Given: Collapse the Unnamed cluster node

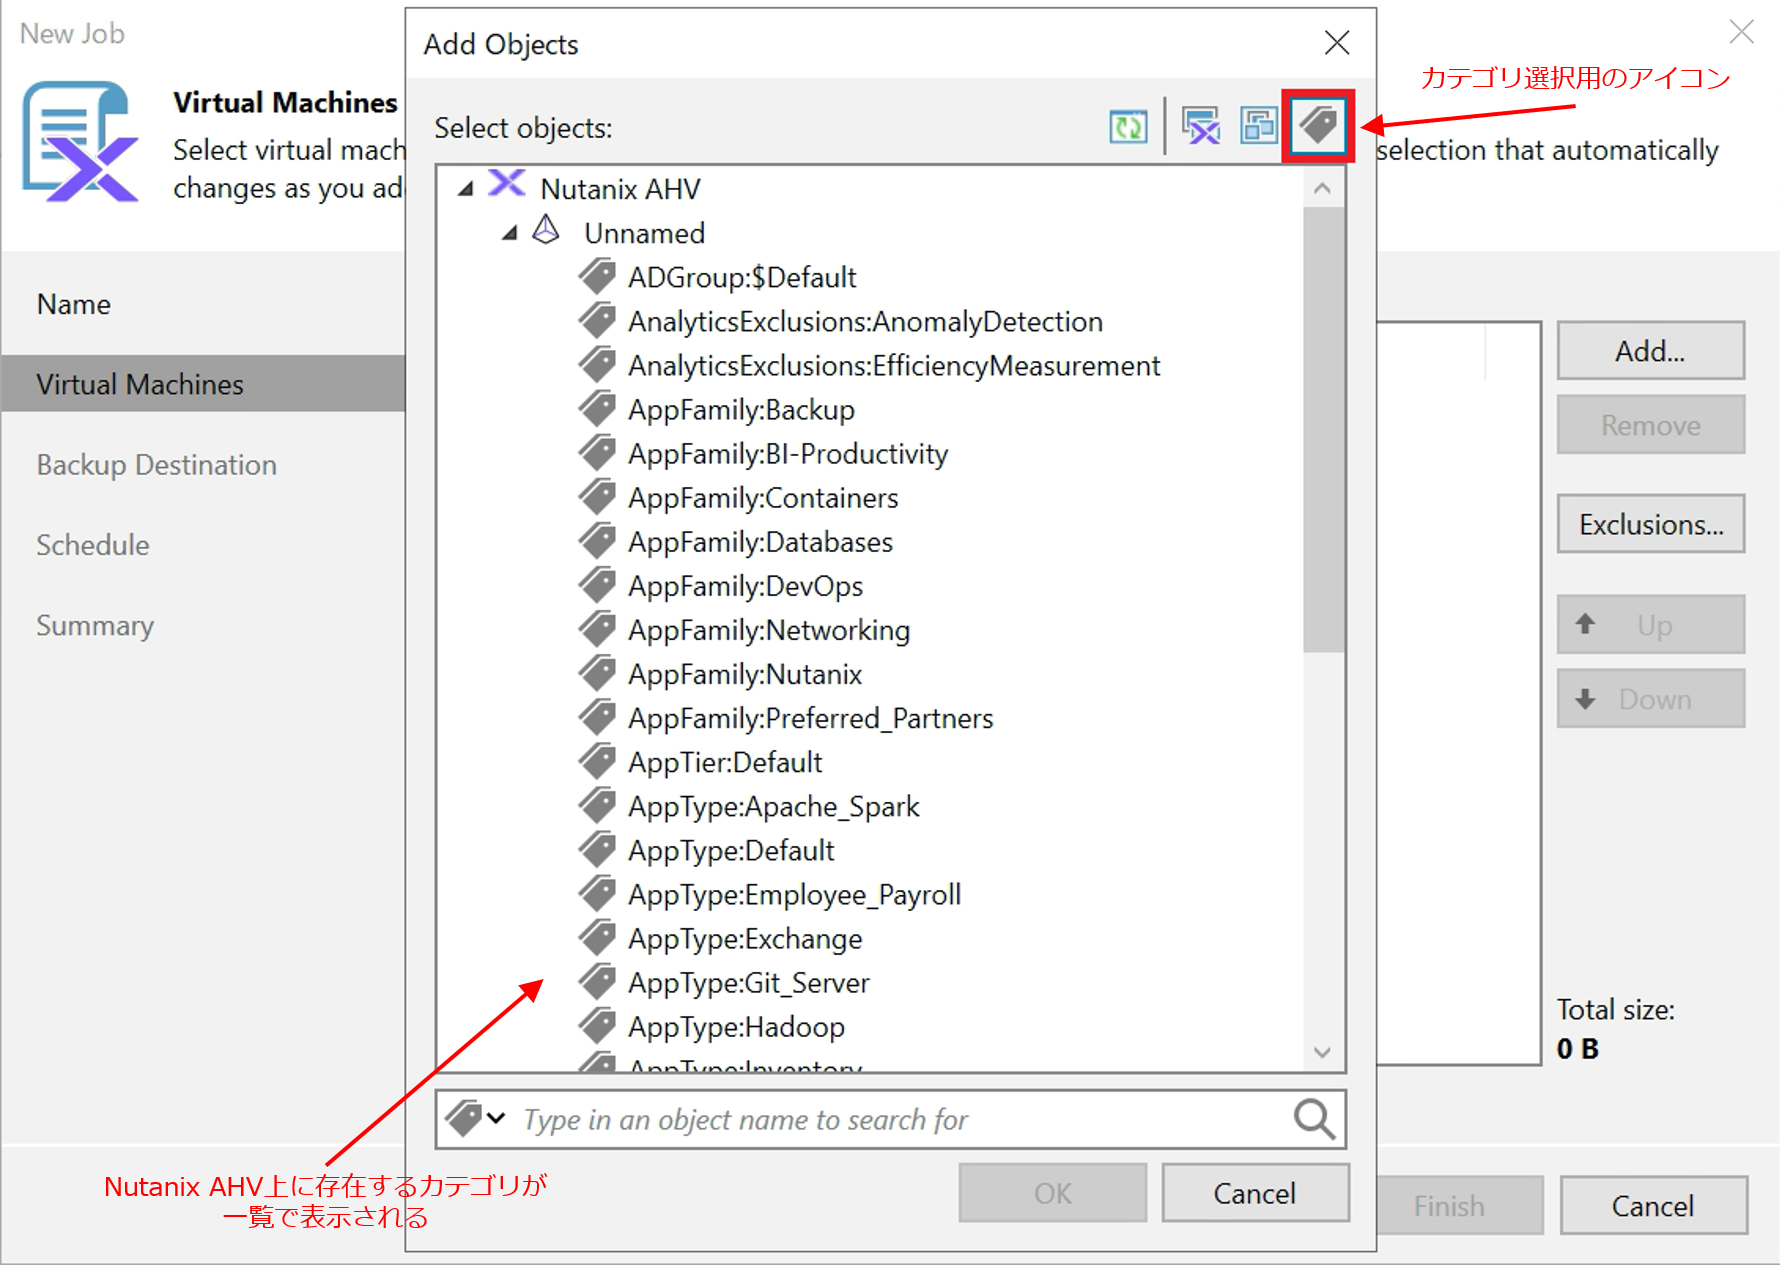Looking at the screenshot, I should (x=509, y=232).
